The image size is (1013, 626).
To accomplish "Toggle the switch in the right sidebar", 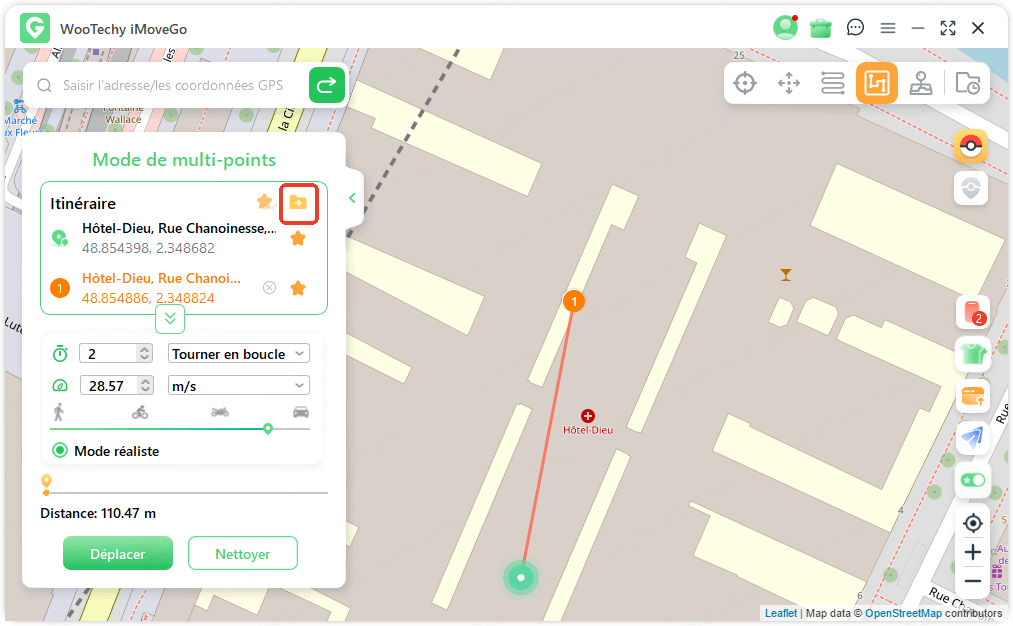I will click(x=971, y=481).
